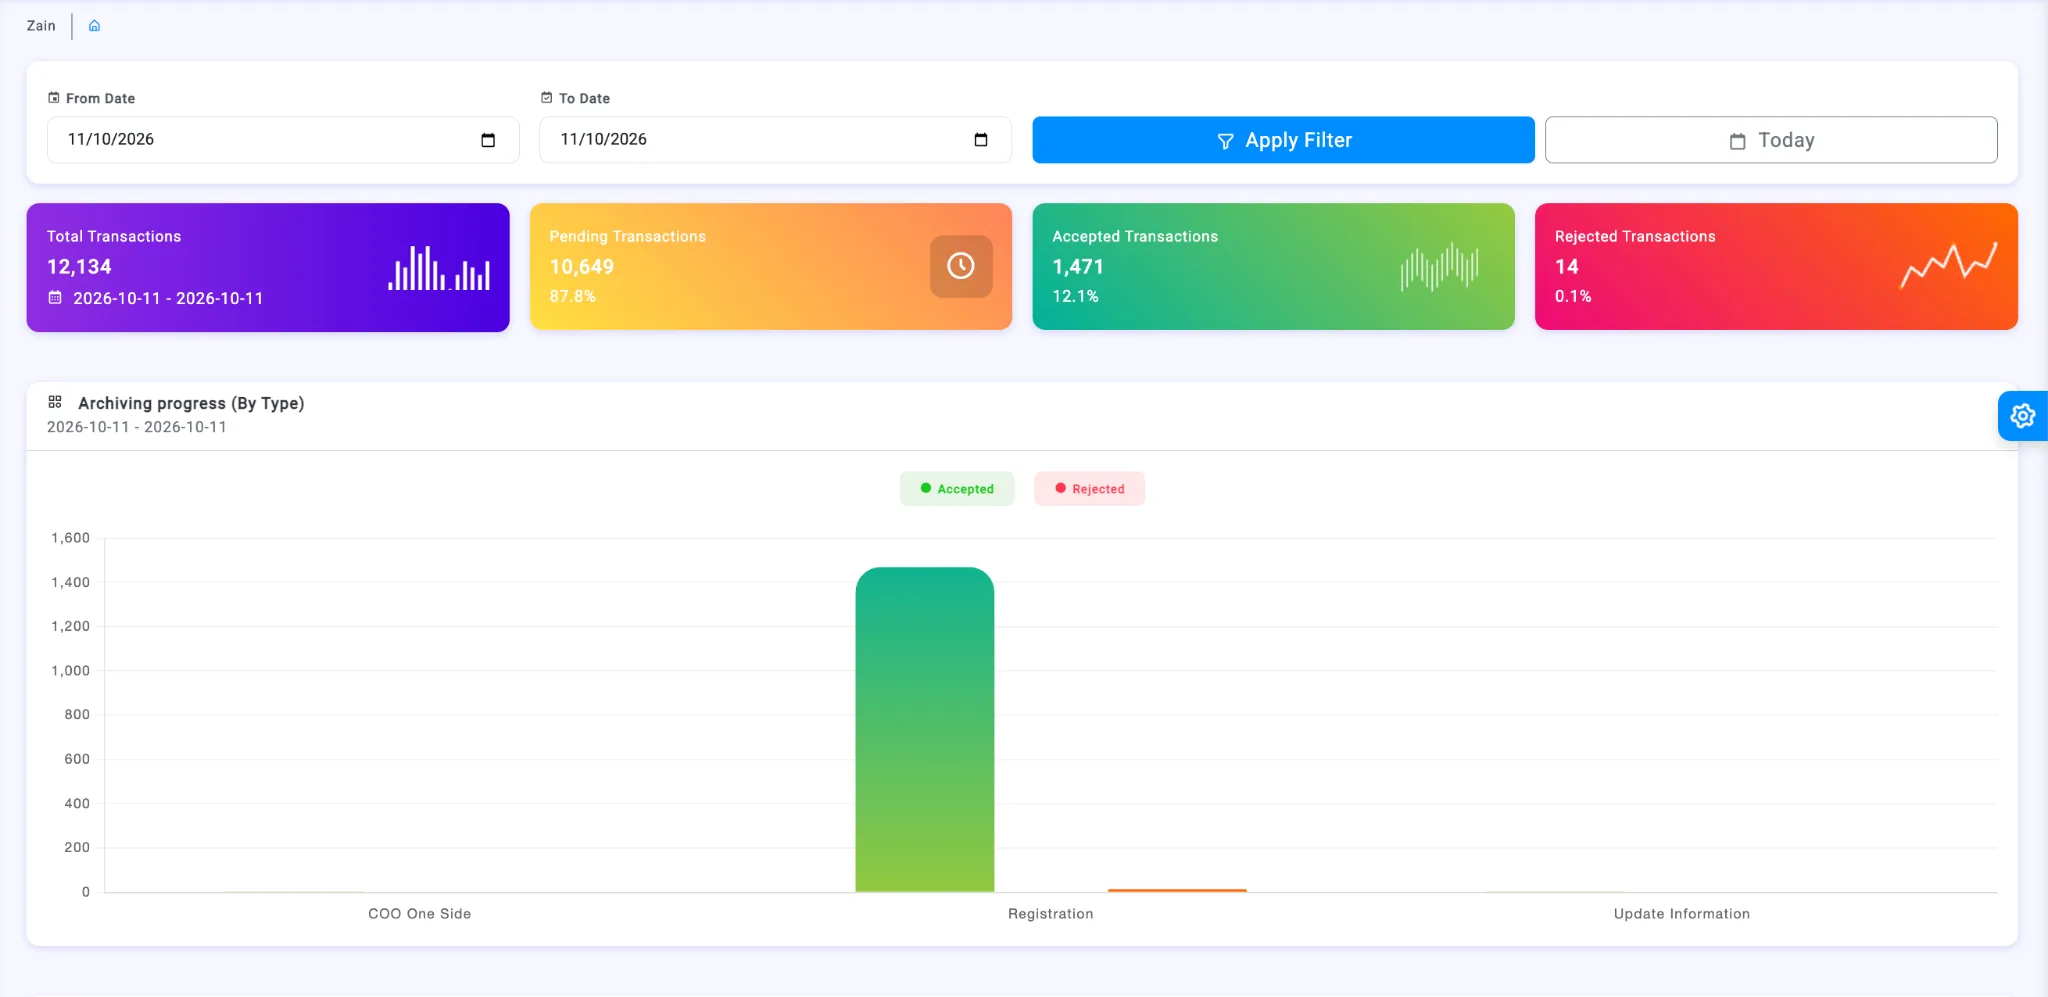Image resolution: width=2048 pixels, height=997 pixels.
Task: Toggle the Accepted legend series
Action: (957, 489)
